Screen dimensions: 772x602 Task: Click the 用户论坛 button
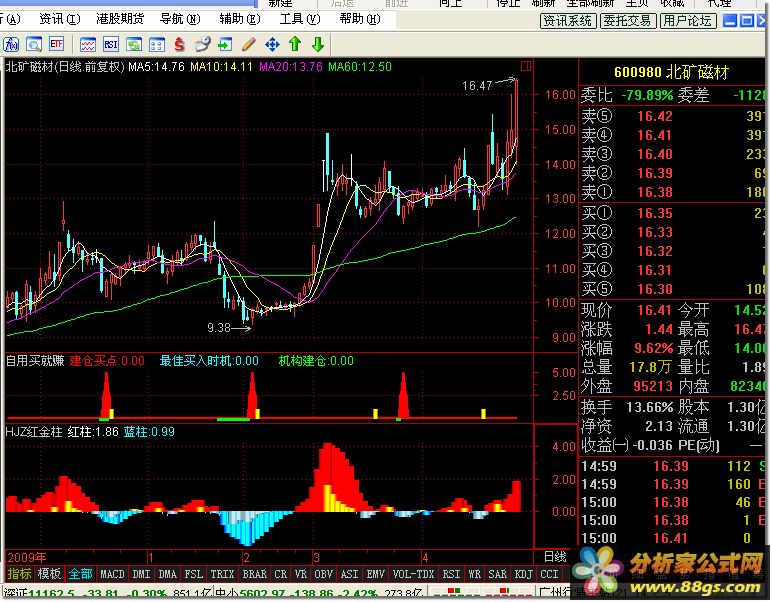tap(688, 21)
